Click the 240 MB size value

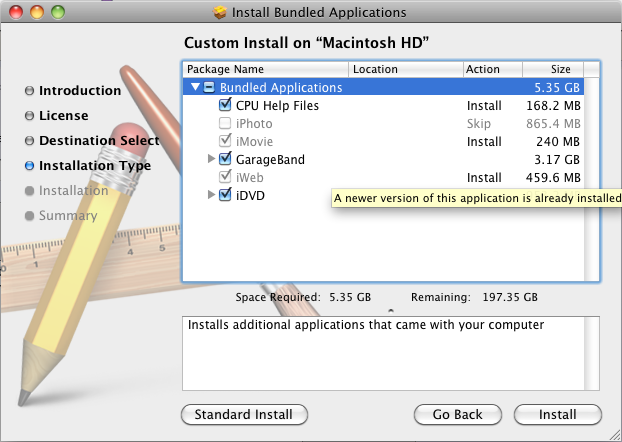coord(558,142)
